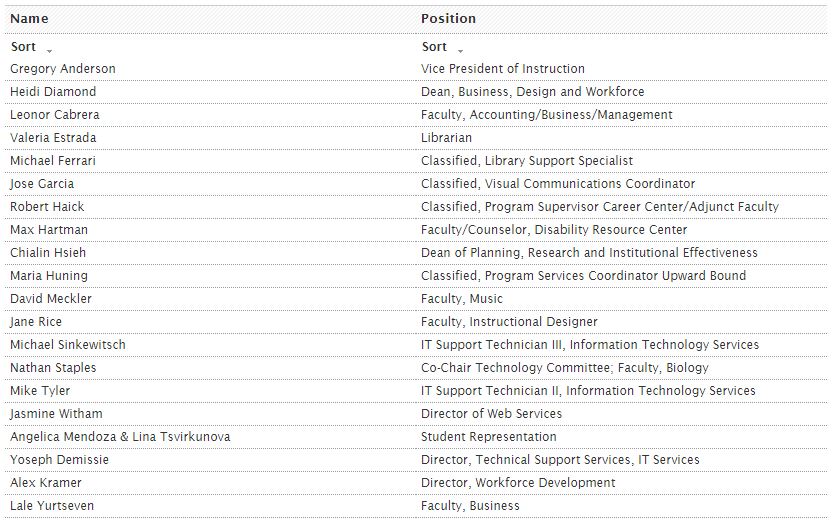Viewport: 832px width, 524px height.
Task: Sort table by Name column
Action: [x=23, y=47]
